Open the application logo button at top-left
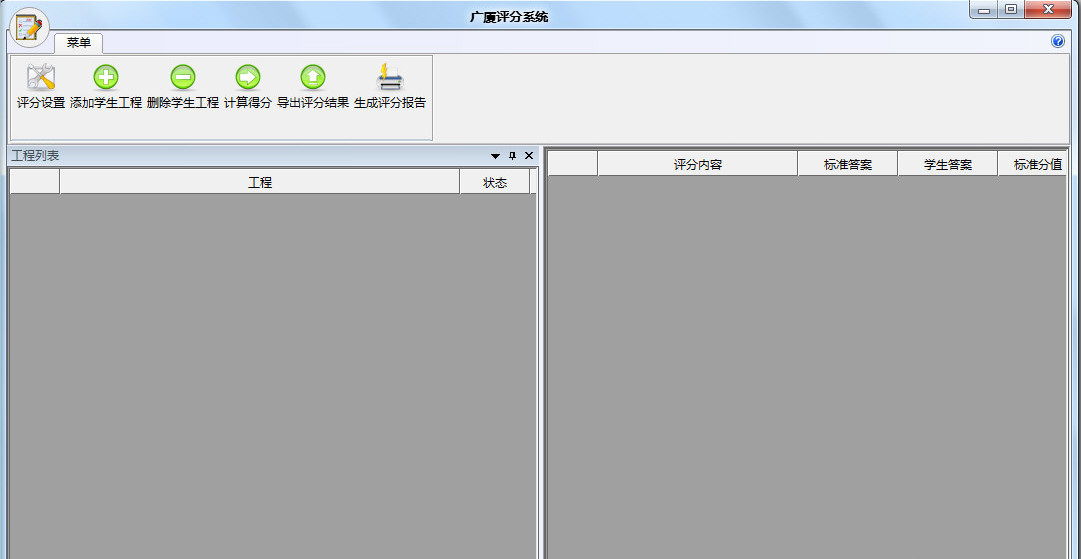The height and width of the screenshot is (559, 1081). click(28, 27)
